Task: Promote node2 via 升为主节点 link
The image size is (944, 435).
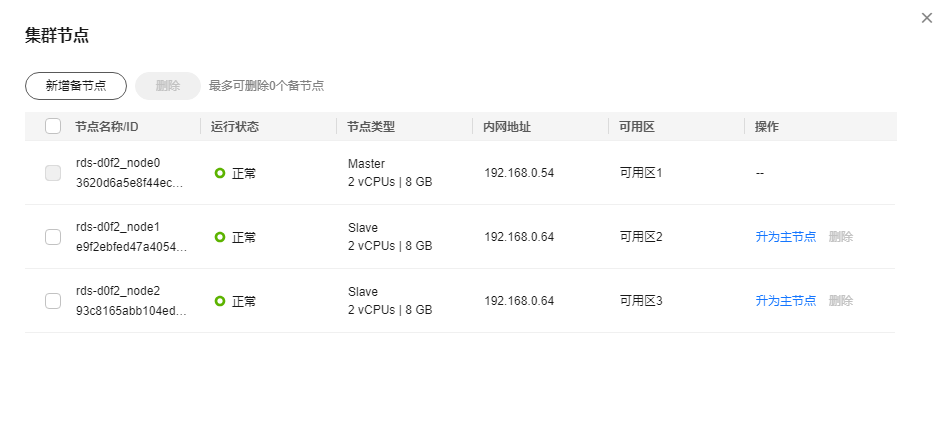Action: click(785, 301)
